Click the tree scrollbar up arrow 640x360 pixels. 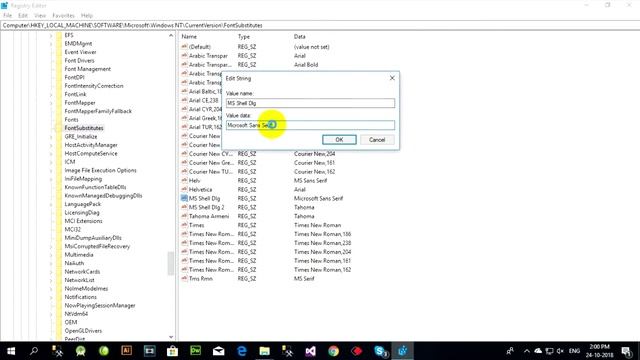[x=171, y=36]
